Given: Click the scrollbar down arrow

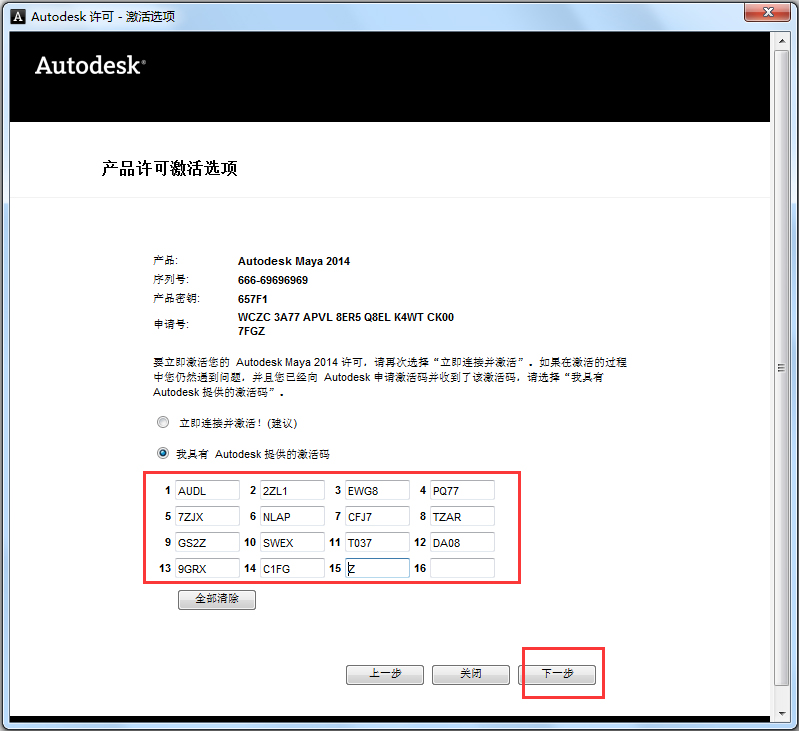Looking at the screenshot, I should [782, 714].
